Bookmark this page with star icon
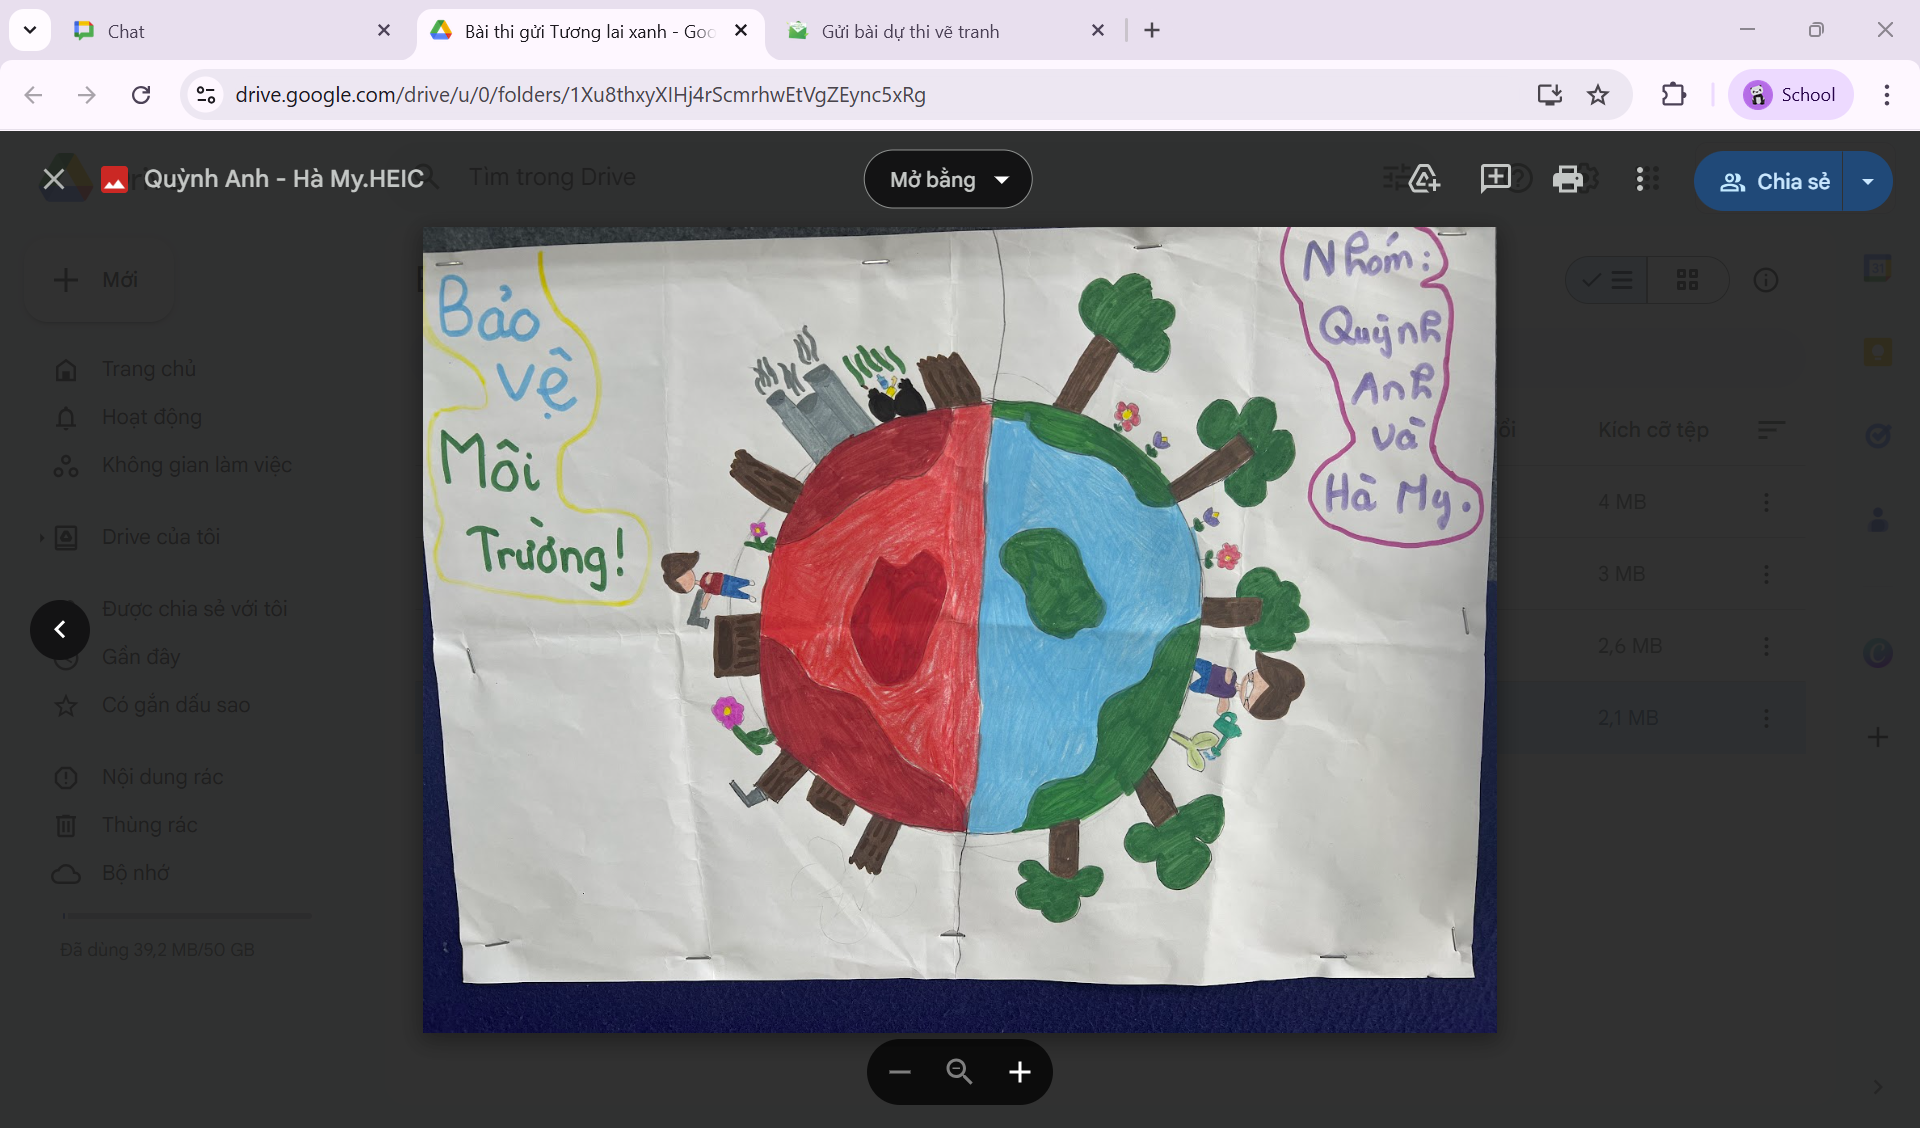This screenshot has width=1920, height=1128. (1598, 95)
